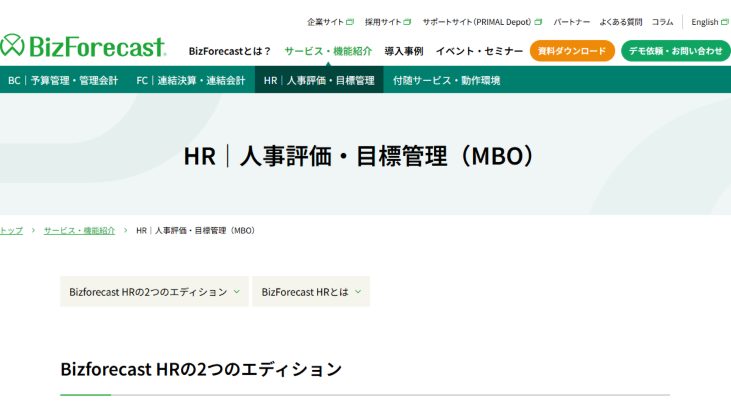
Task: Open the 導入事例 menu item
Action: (404, 51)
